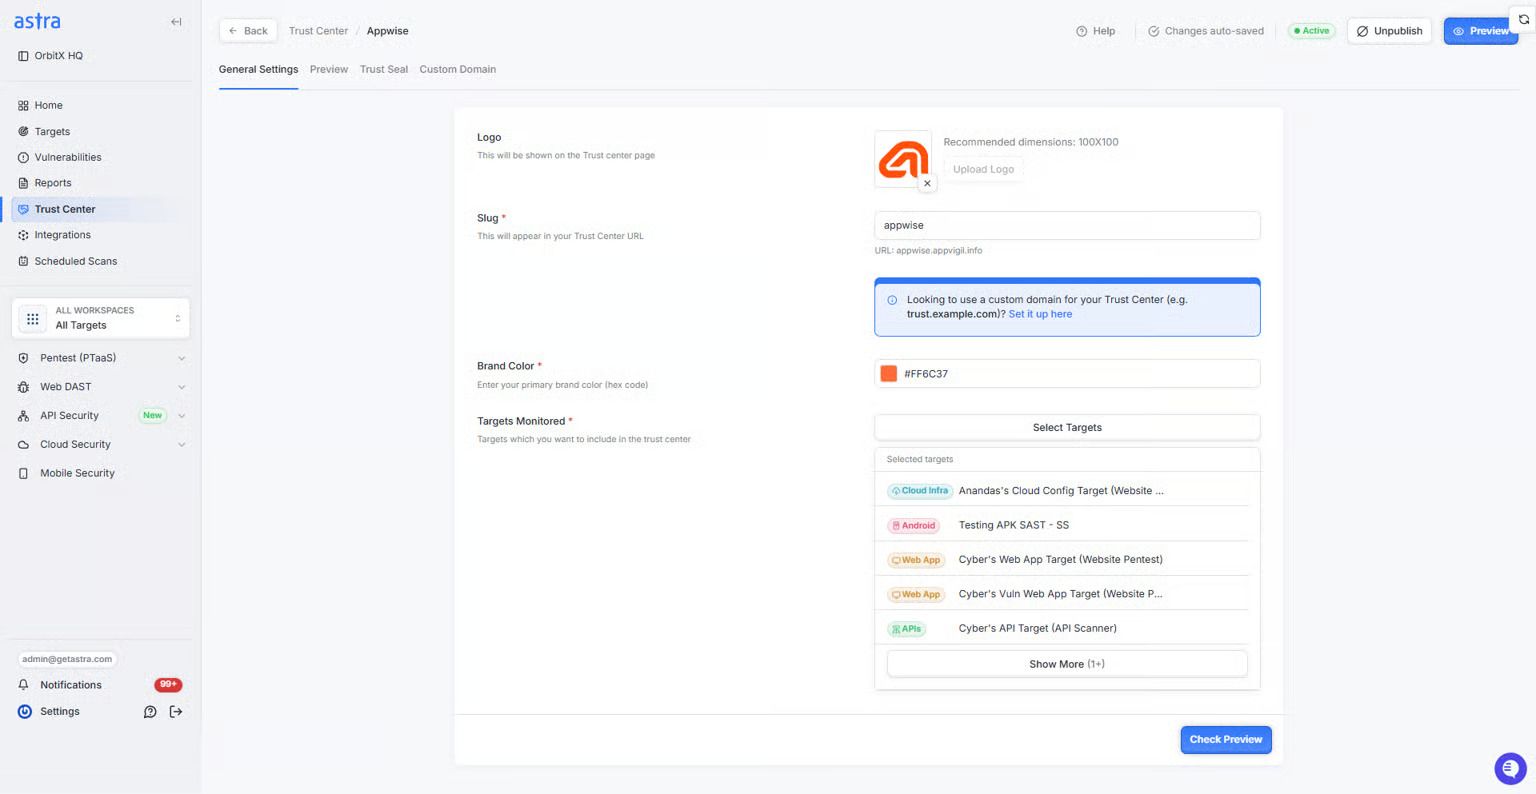
Task: Click the Mobile Security phone icon
Action: pyautogui.click(x=23, y=474)
